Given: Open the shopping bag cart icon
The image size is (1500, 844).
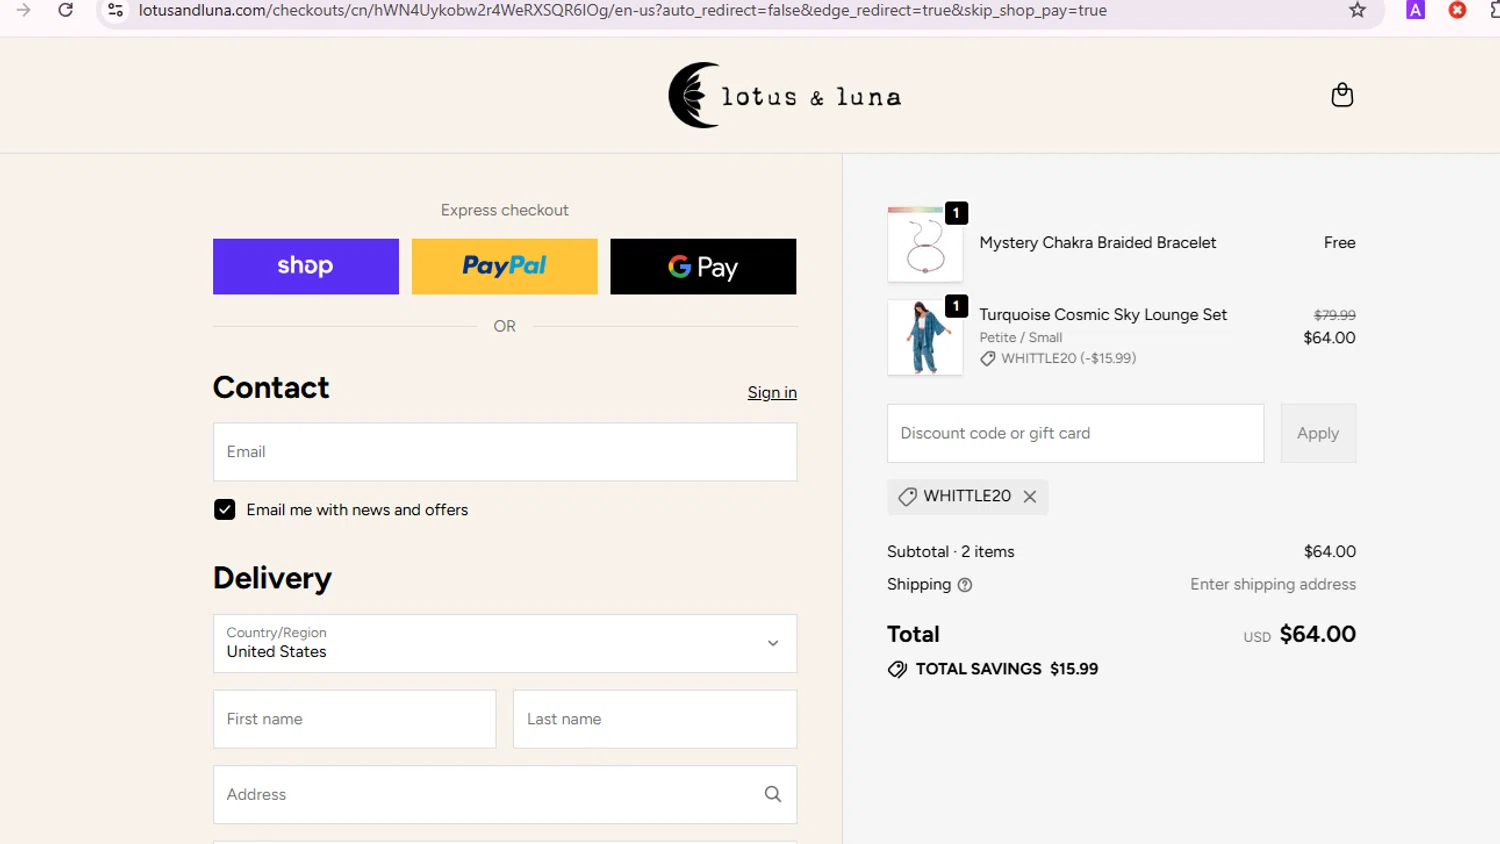Looking at the screenshot, I should coord(1342,95).
